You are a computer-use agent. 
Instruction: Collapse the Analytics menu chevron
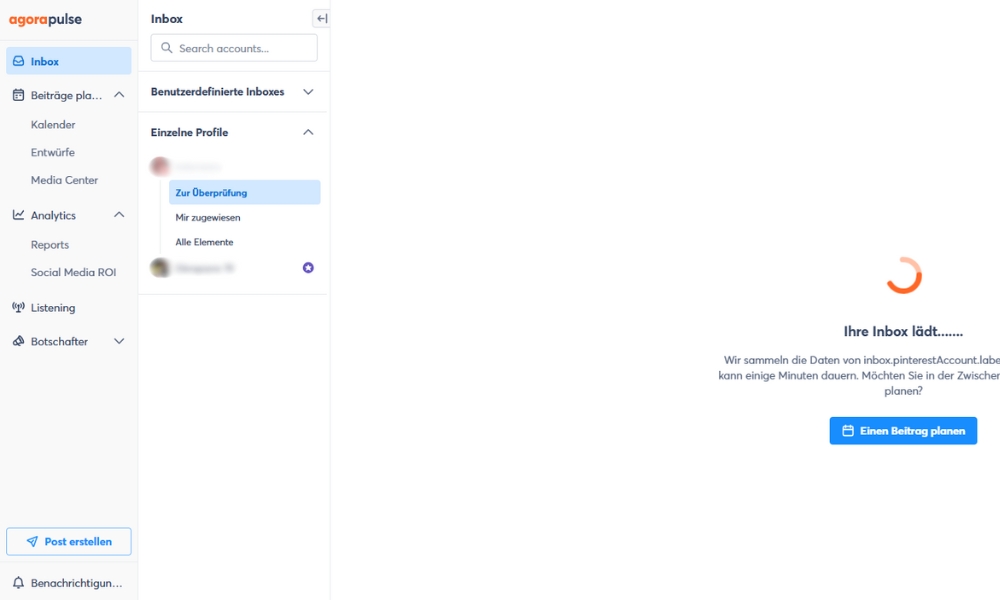[119, 215]
